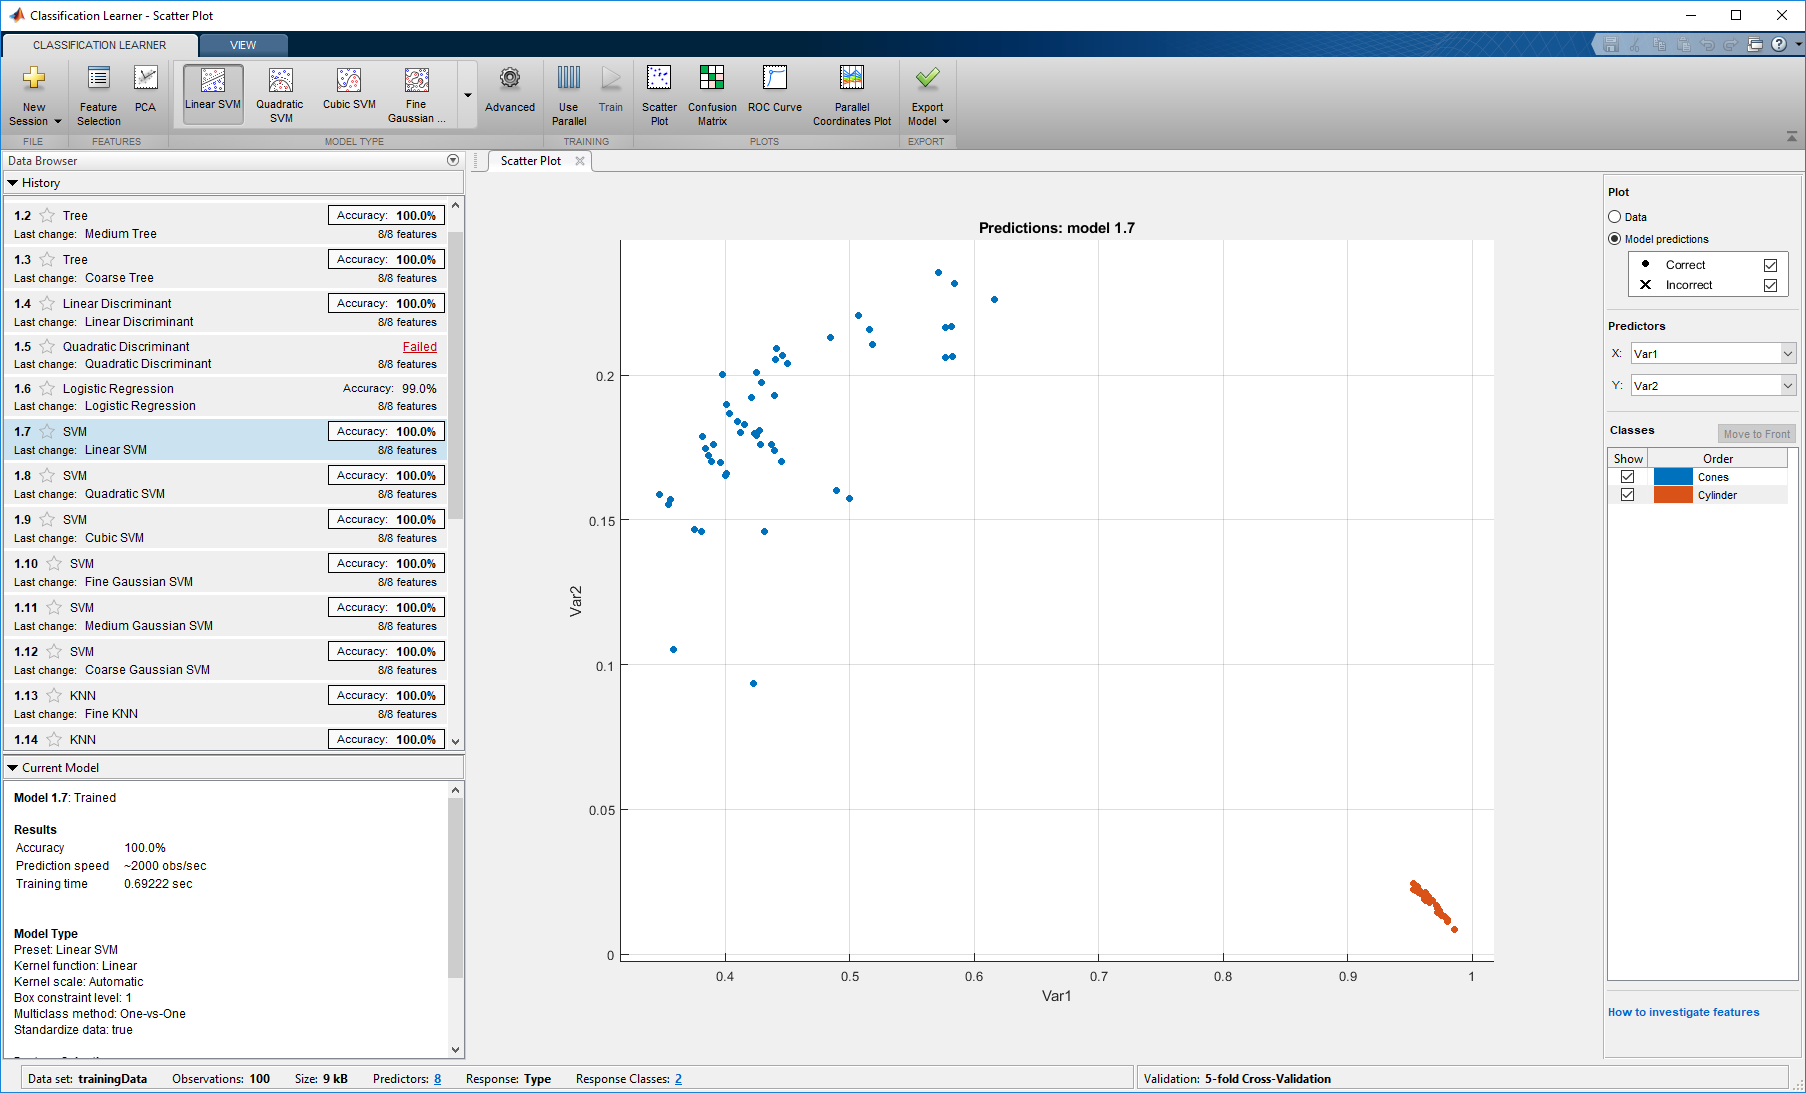
Task: Star model 1.2 Tree as favorite
Action: pyautogui.click(x=47, y=215)
